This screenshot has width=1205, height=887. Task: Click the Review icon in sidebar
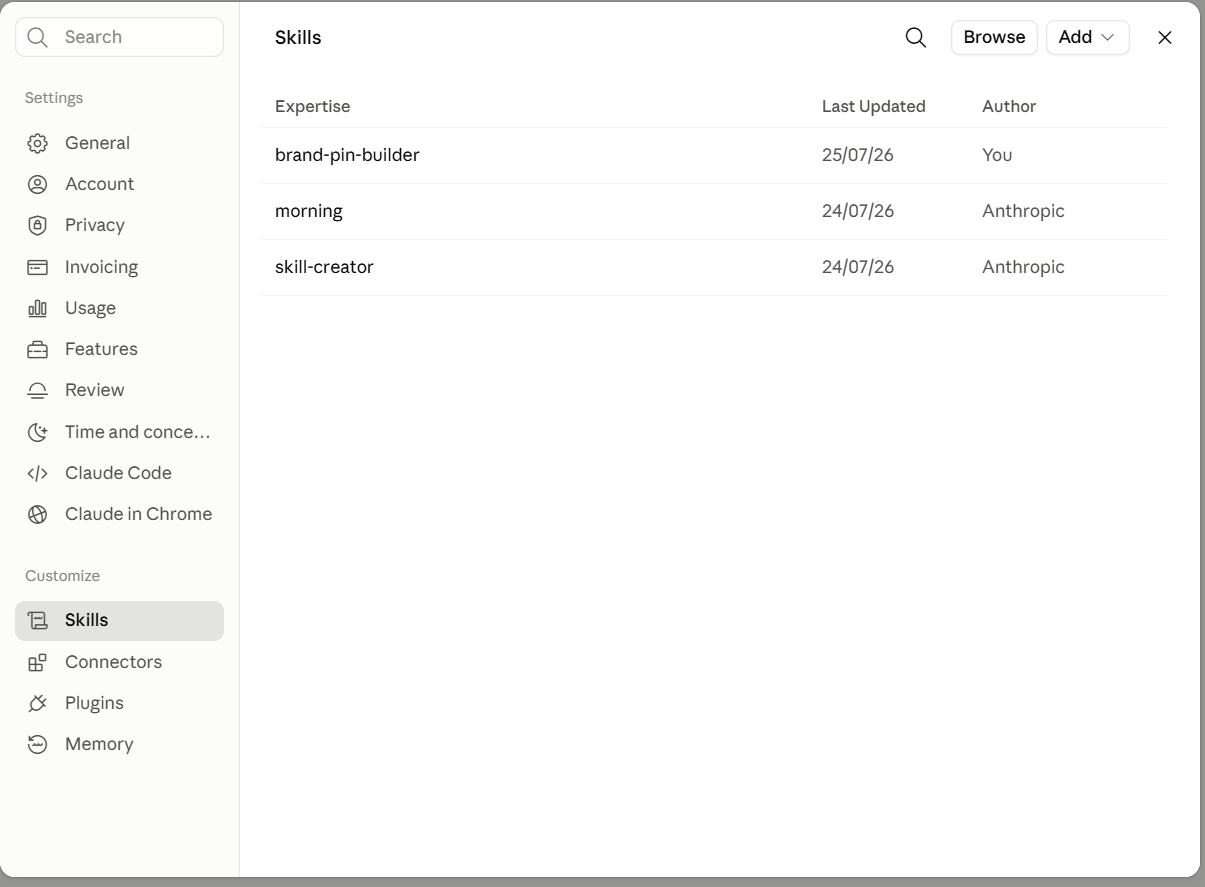click(37, 390)
